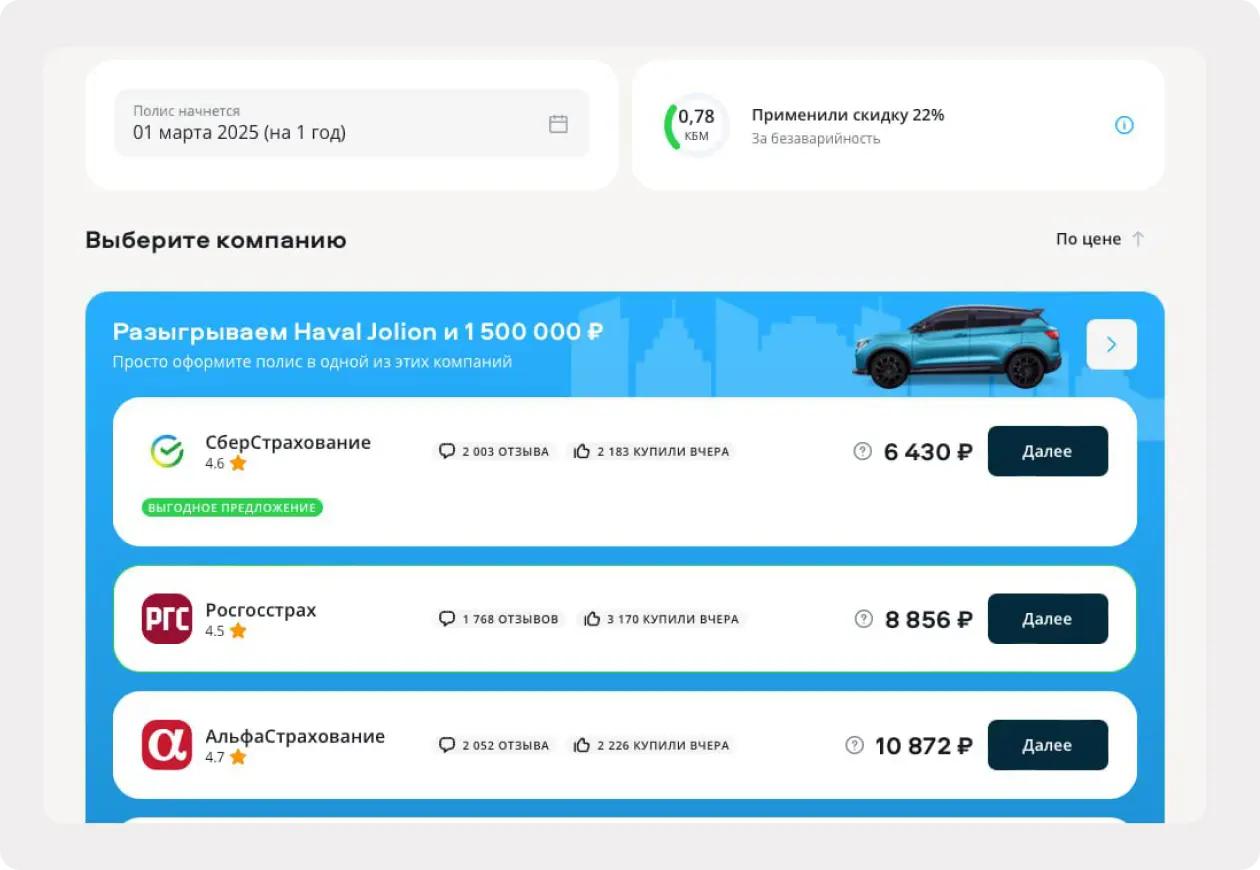Click the blue info icon beside discount
This screenshot has width=1260, height=870.
click(1124, 125)
